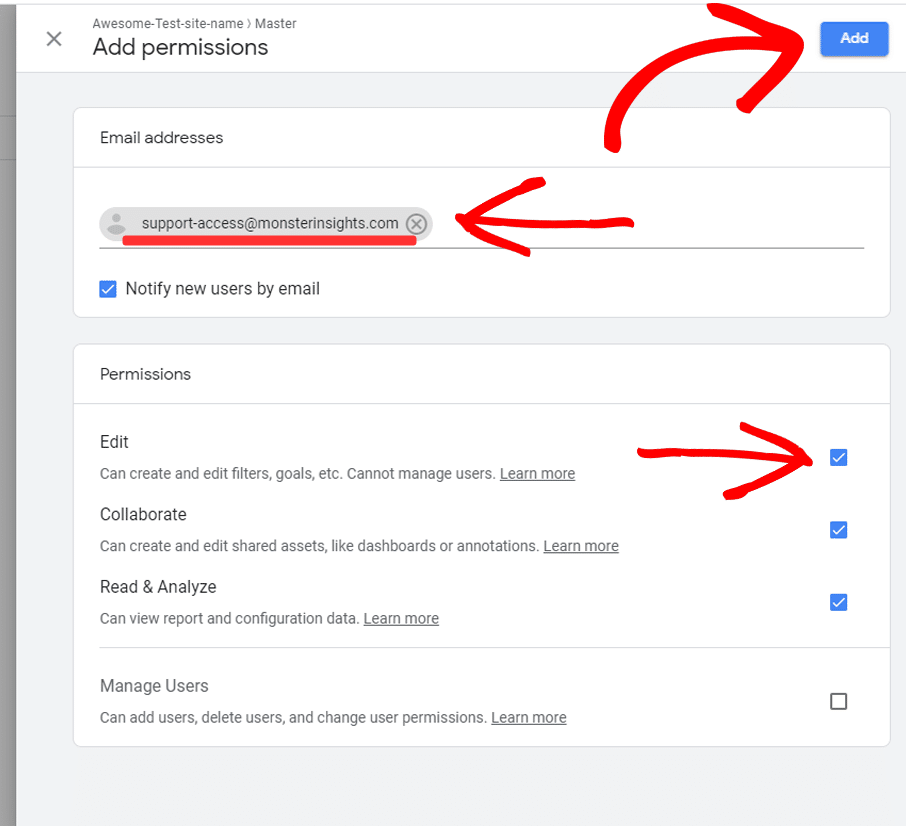The height and width of the screenshot is (826, 906).
Task: Open Learn more link for Collaborate
Action: tap(581, 546)
